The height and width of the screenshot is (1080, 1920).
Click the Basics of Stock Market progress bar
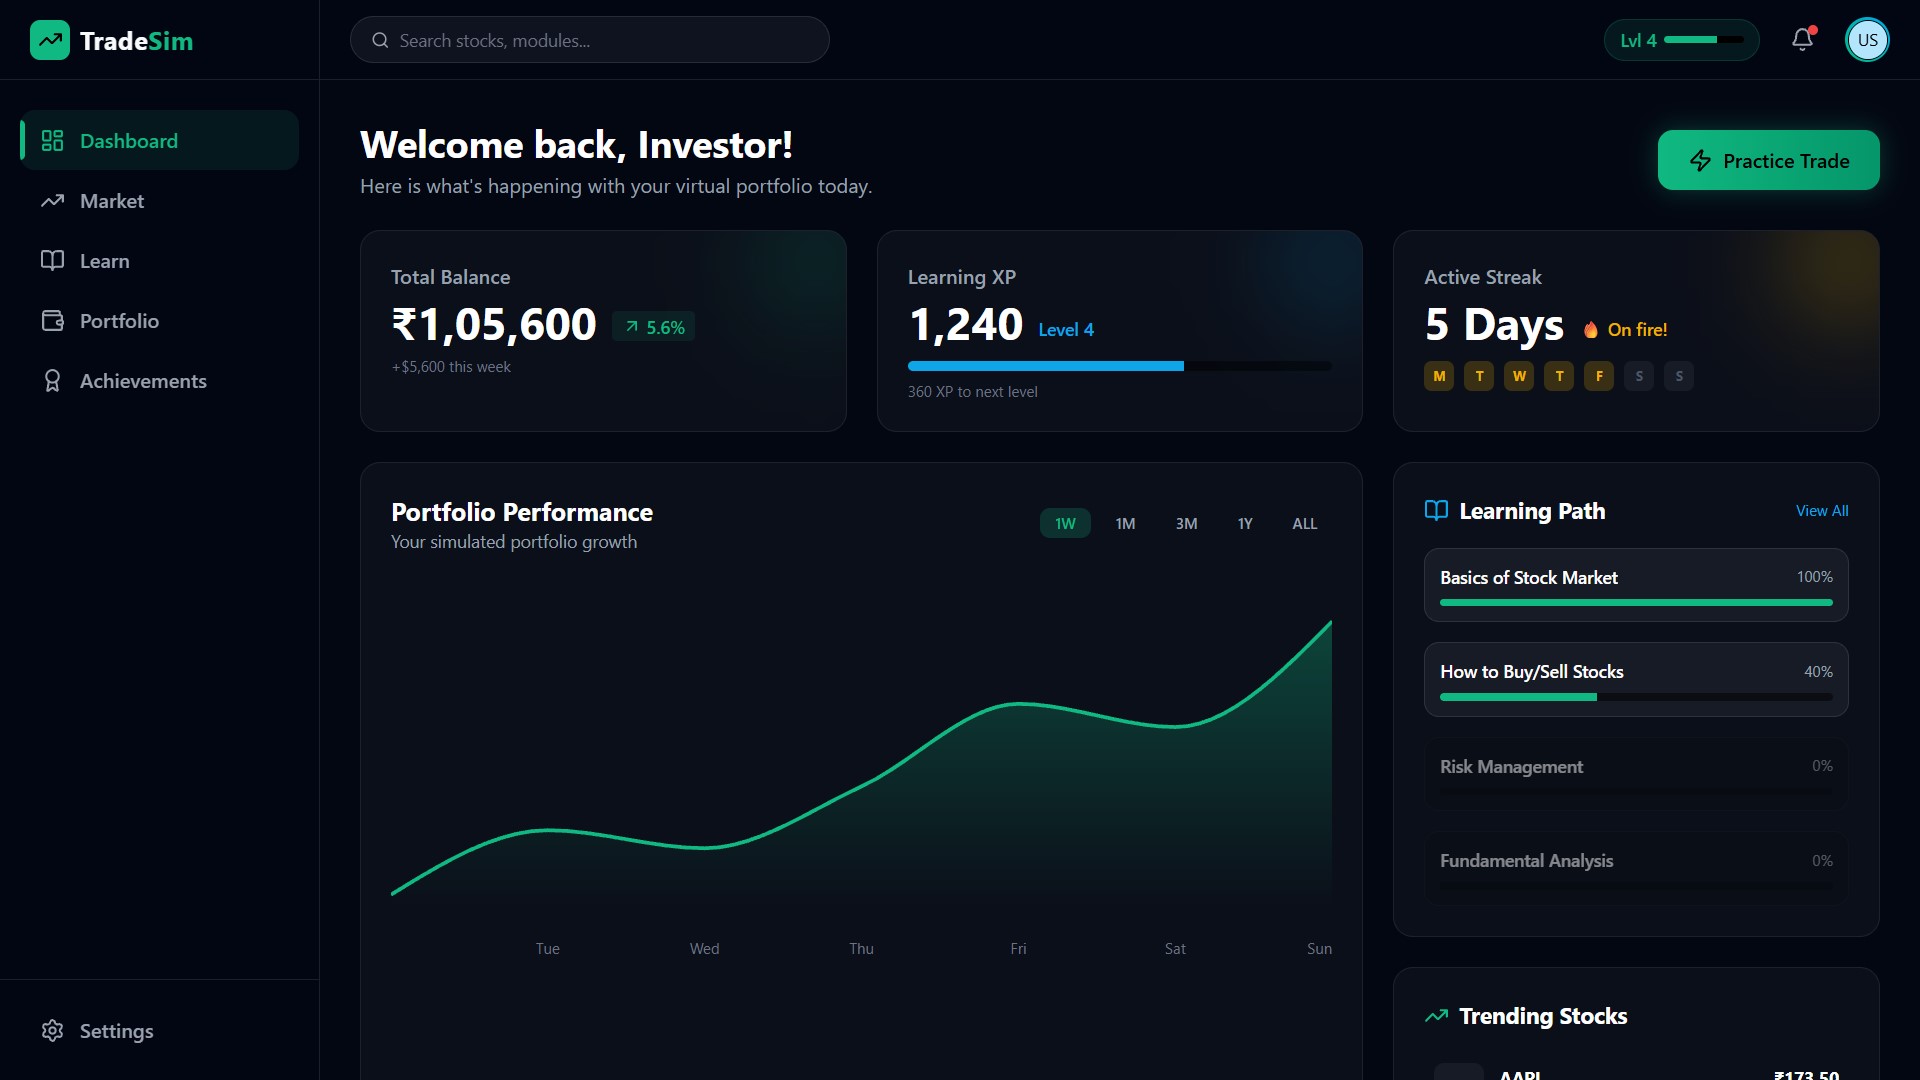pos(1636,603)
